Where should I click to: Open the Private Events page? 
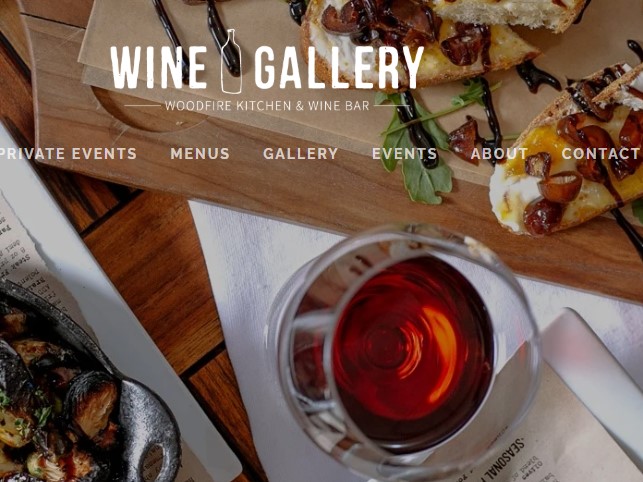[68, 154]
